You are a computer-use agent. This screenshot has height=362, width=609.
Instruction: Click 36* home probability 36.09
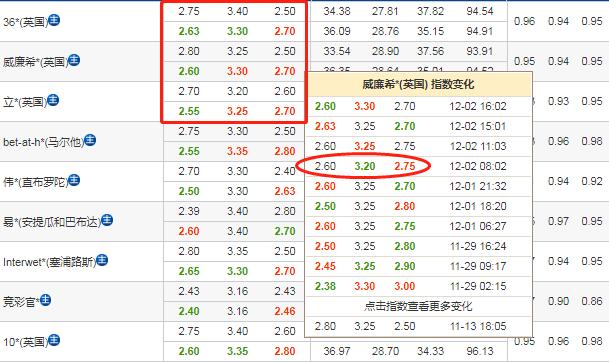(x=337, y=31)
